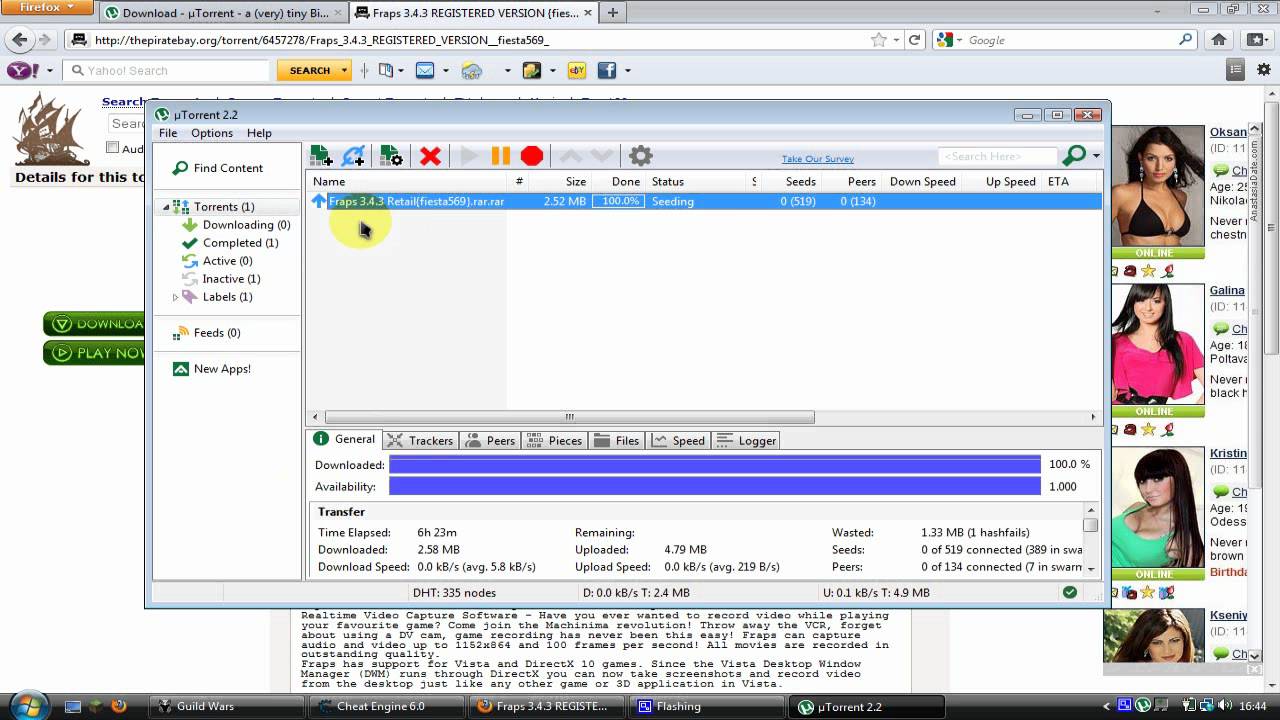Click the Firefox back button
Viewport: 1280px width, 720px height.
tap(19, 40)
